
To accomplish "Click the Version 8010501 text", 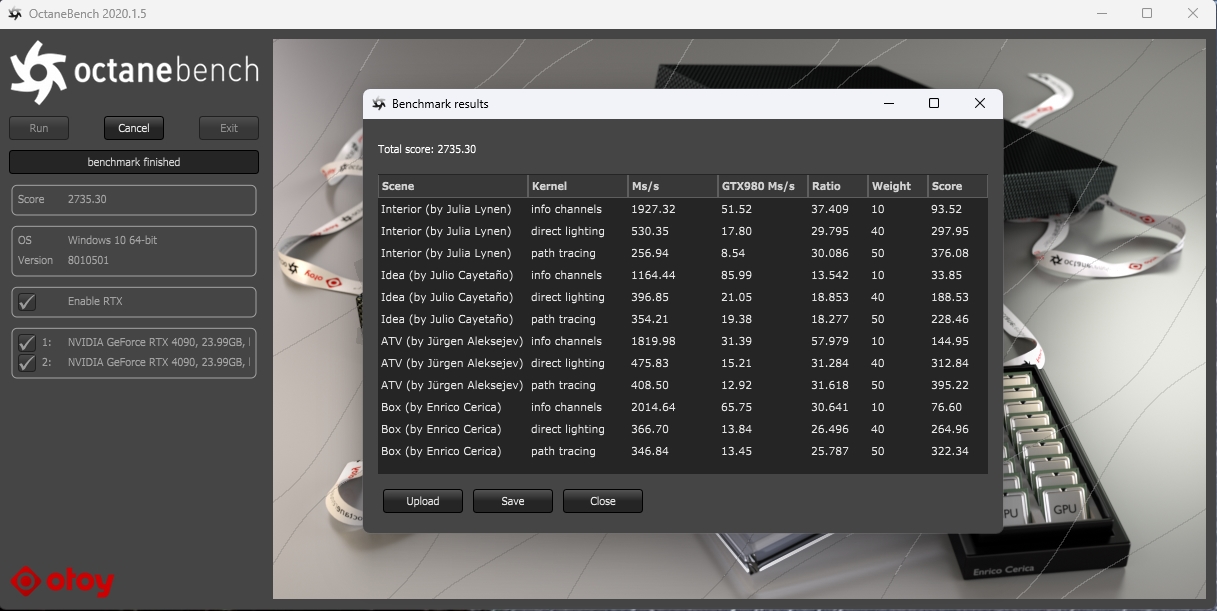I will [x=87, y=260].
